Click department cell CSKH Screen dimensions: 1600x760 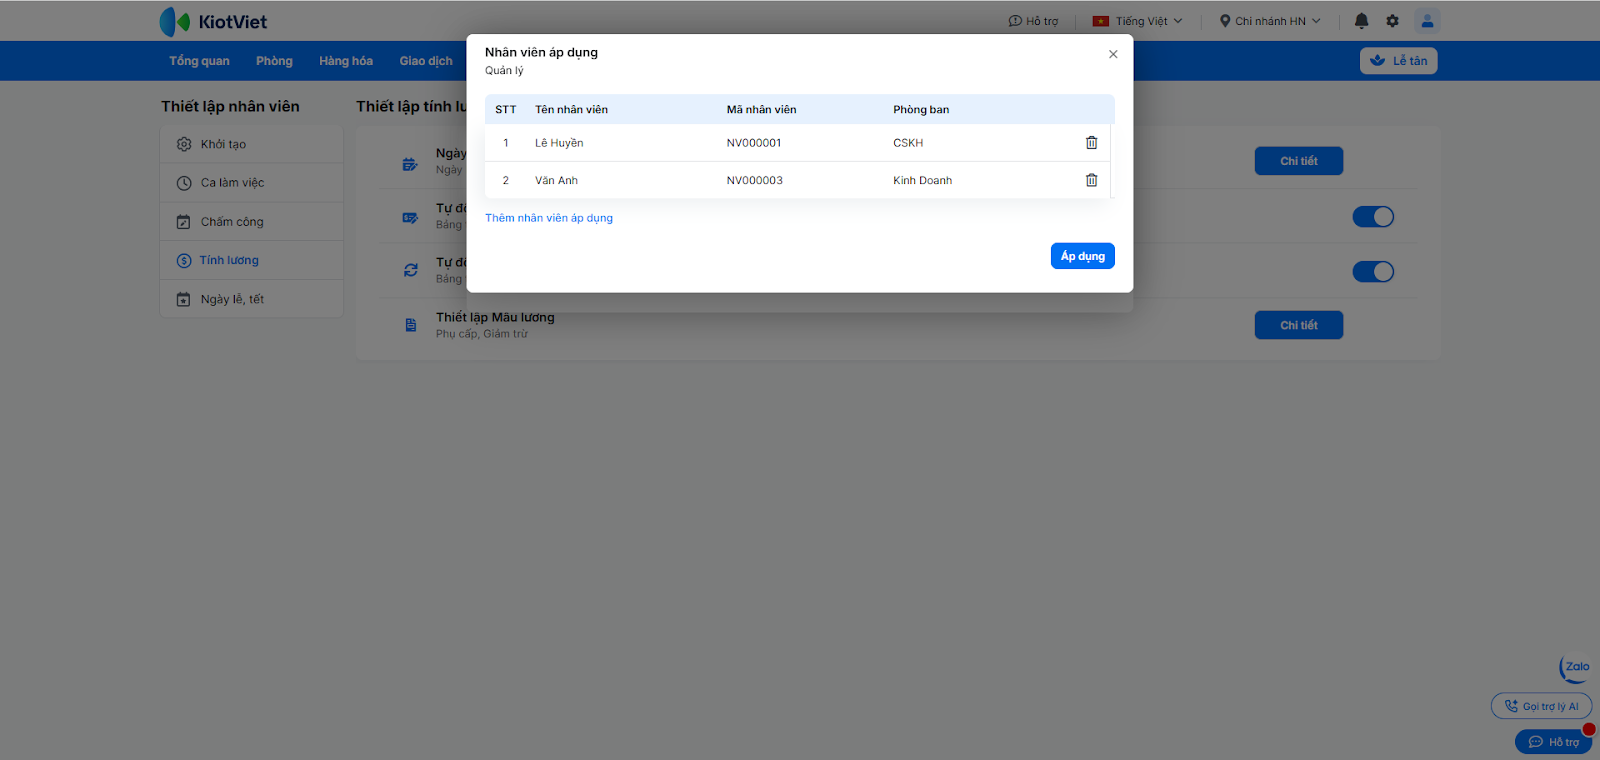[x=908, y=143]
